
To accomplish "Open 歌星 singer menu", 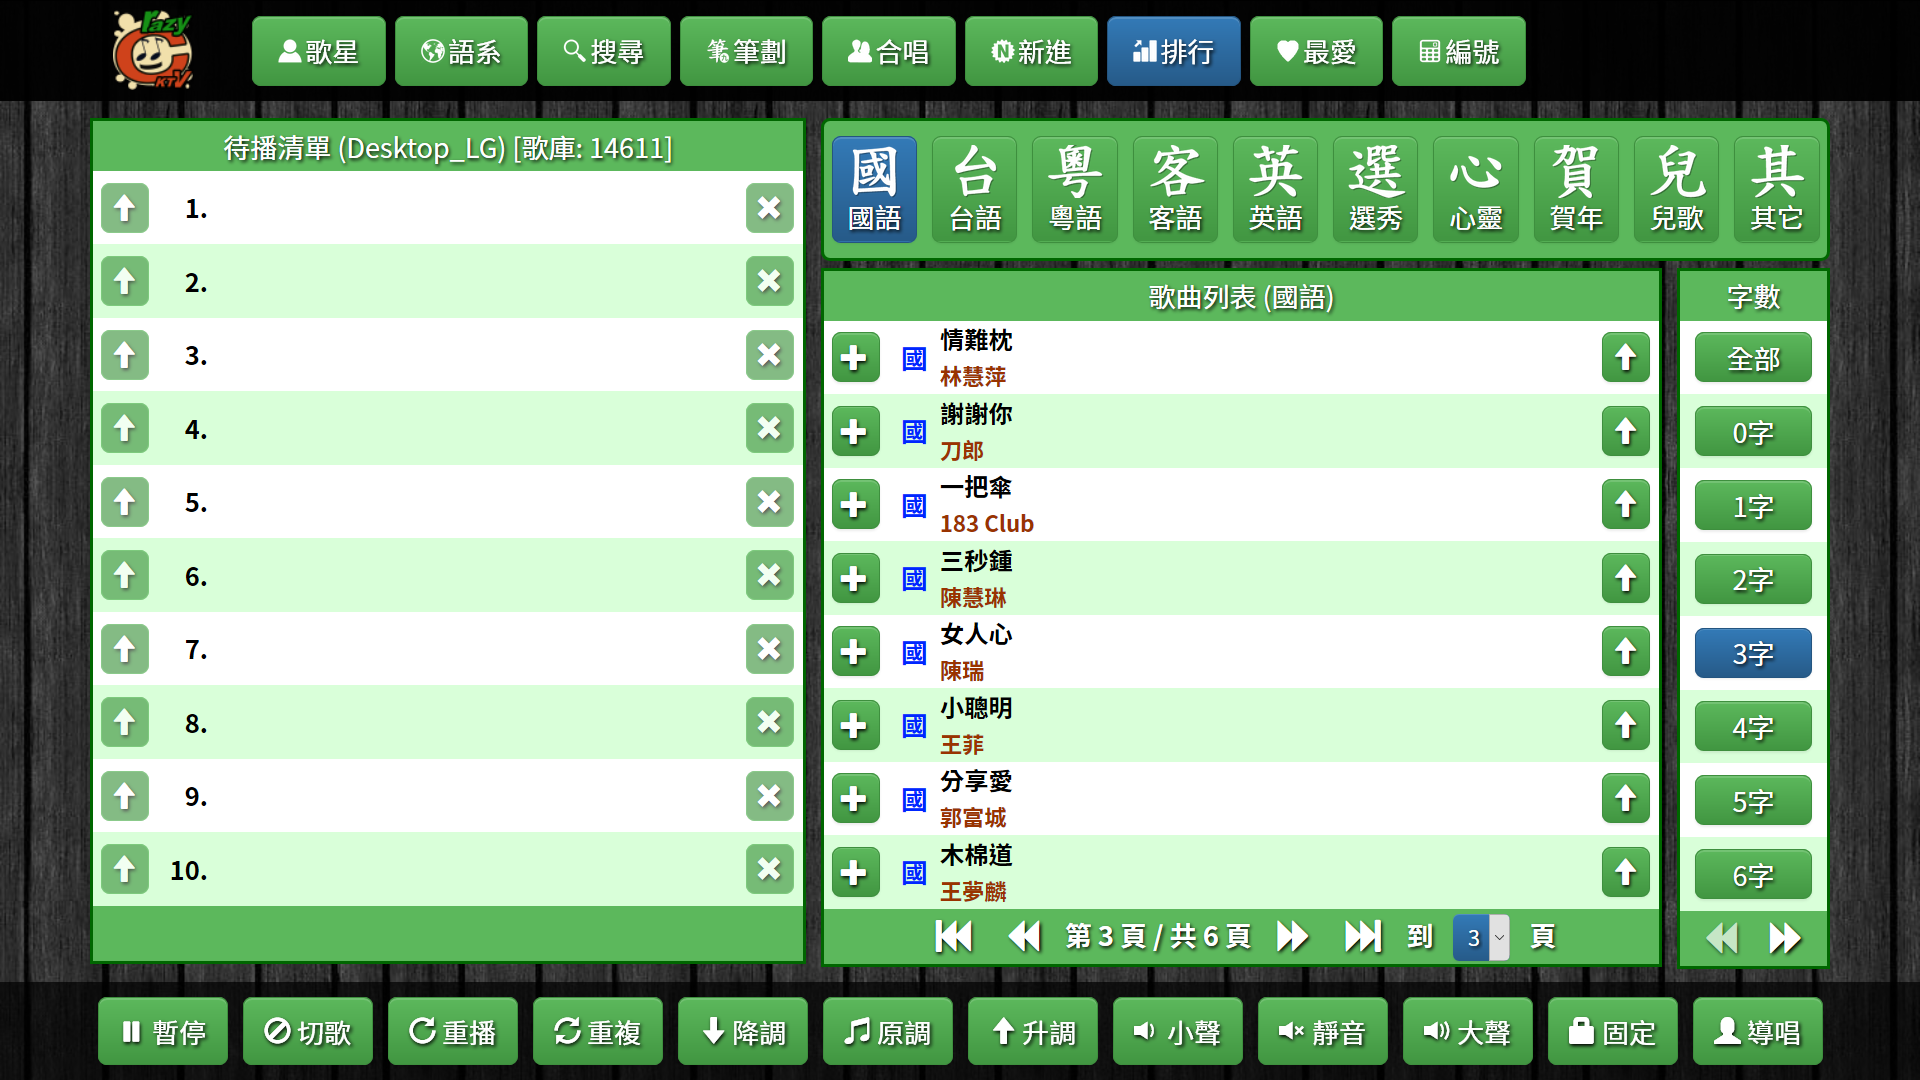I will 318,51.
